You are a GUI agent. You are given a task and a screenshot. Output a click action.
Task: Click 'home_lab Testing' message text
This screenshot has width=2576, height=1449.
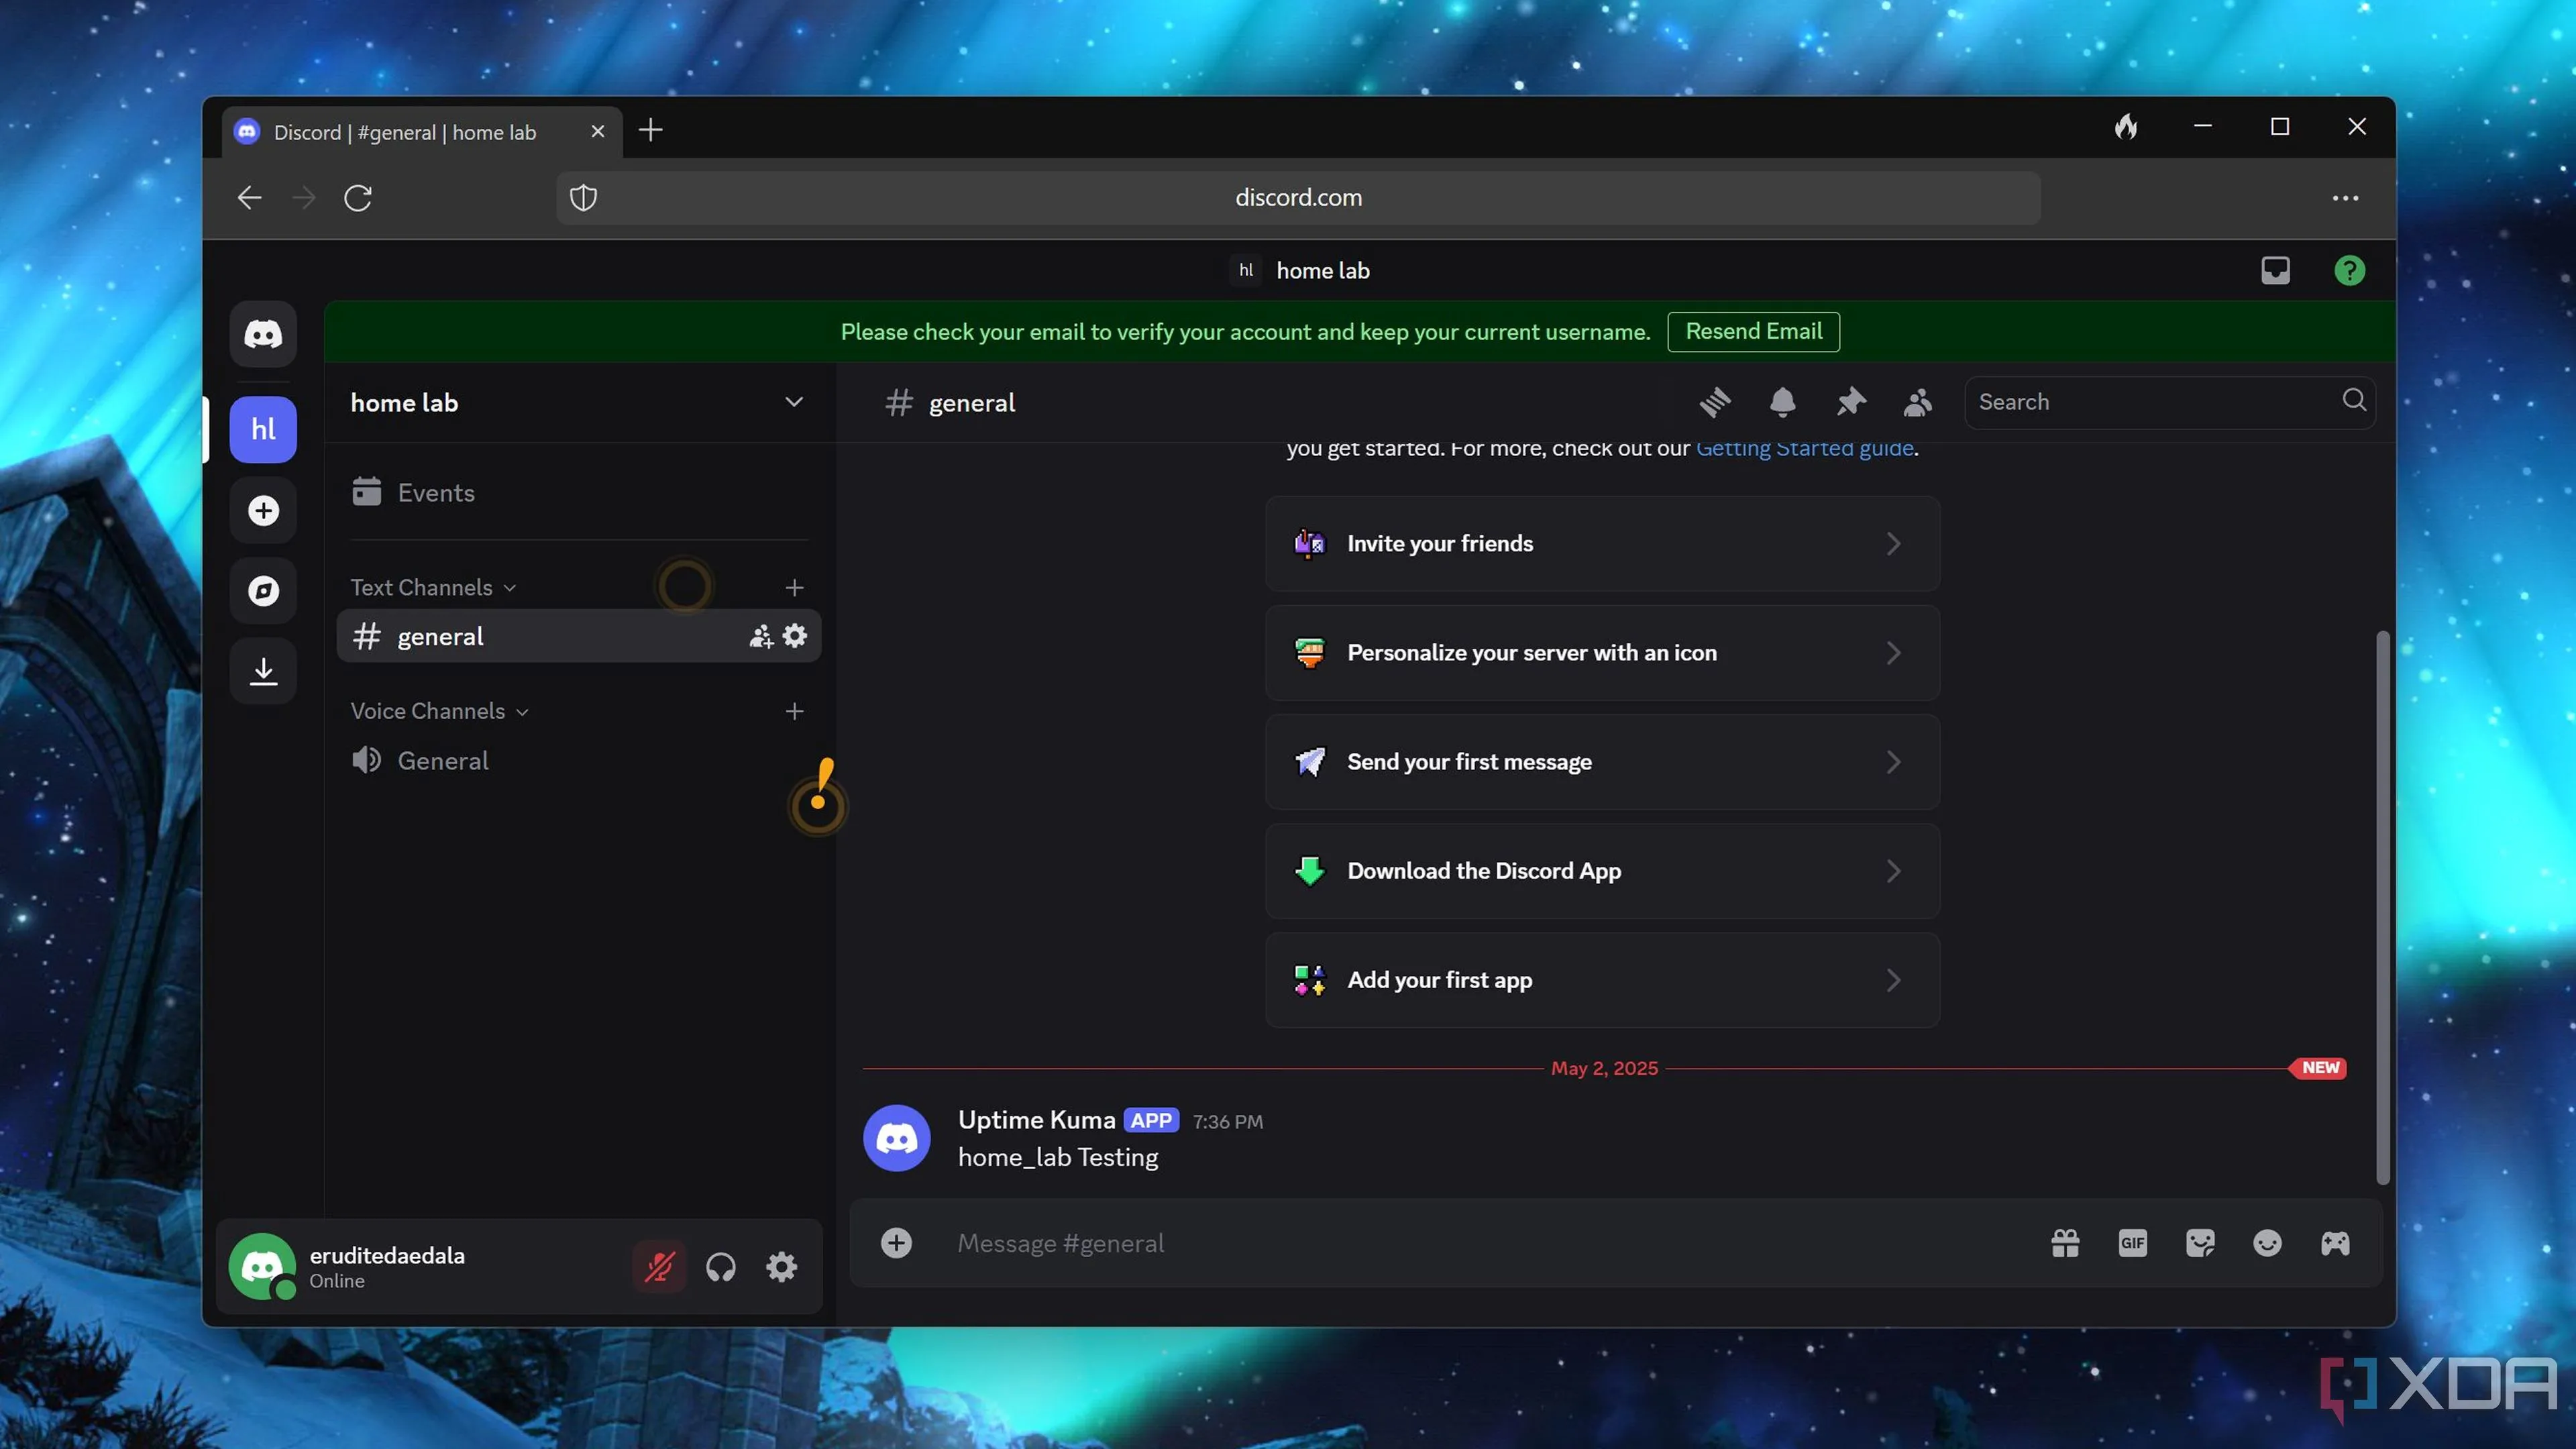click(x=1058, y=1157)
